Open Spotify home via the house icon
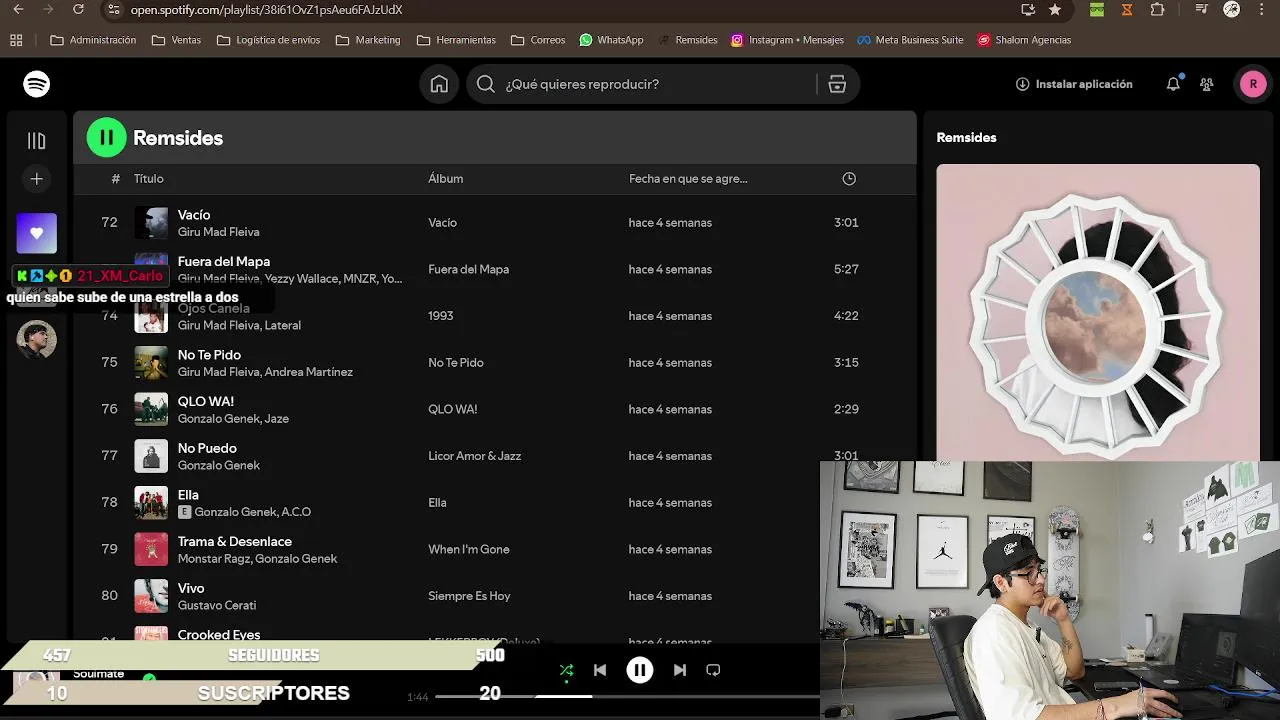Image resolution: width=1280 pixels, height=720 pixels. coord(439,84)
